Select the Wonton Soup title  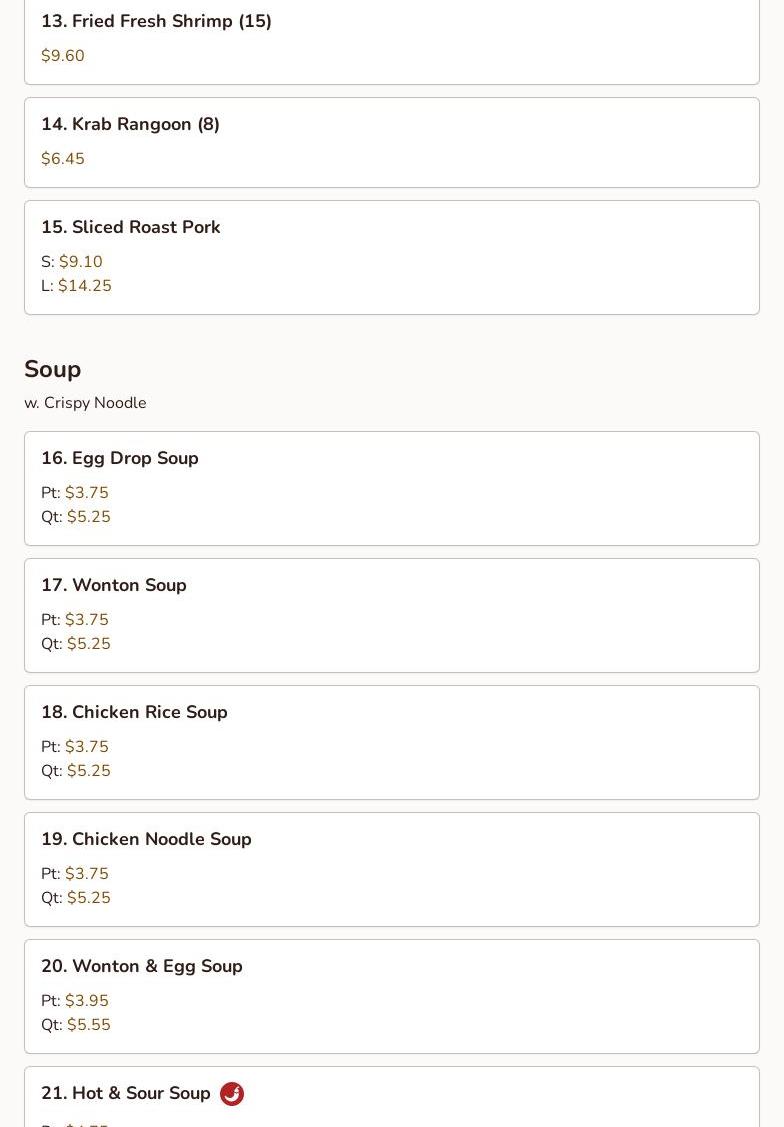(x=114, y=585)
